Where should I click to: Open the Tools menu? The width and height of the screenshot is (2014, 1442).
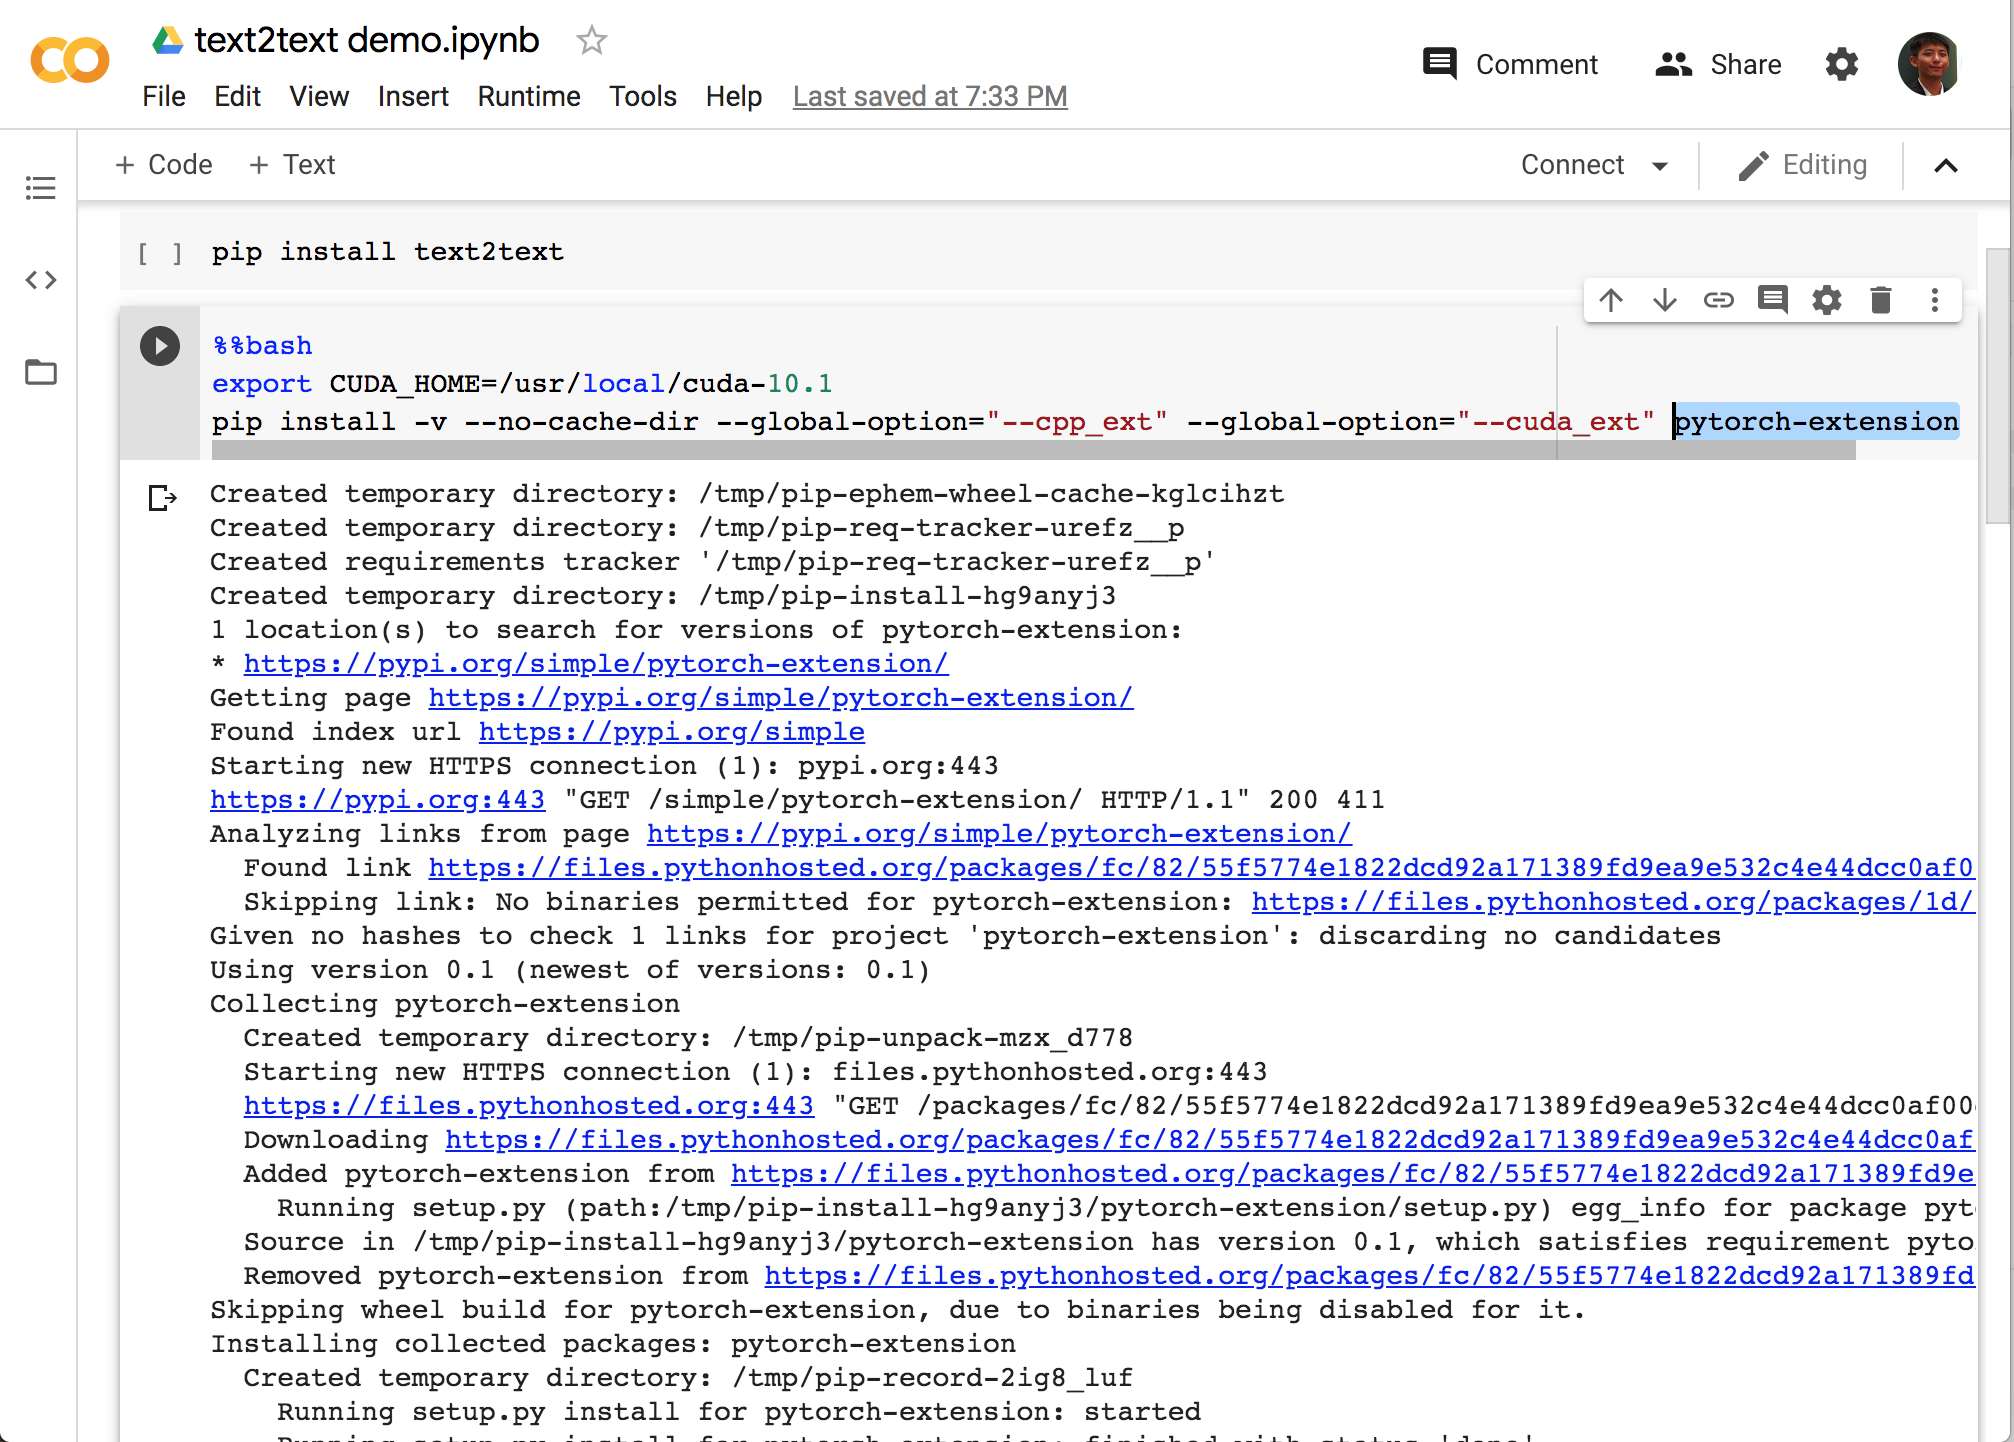[642, 97]
